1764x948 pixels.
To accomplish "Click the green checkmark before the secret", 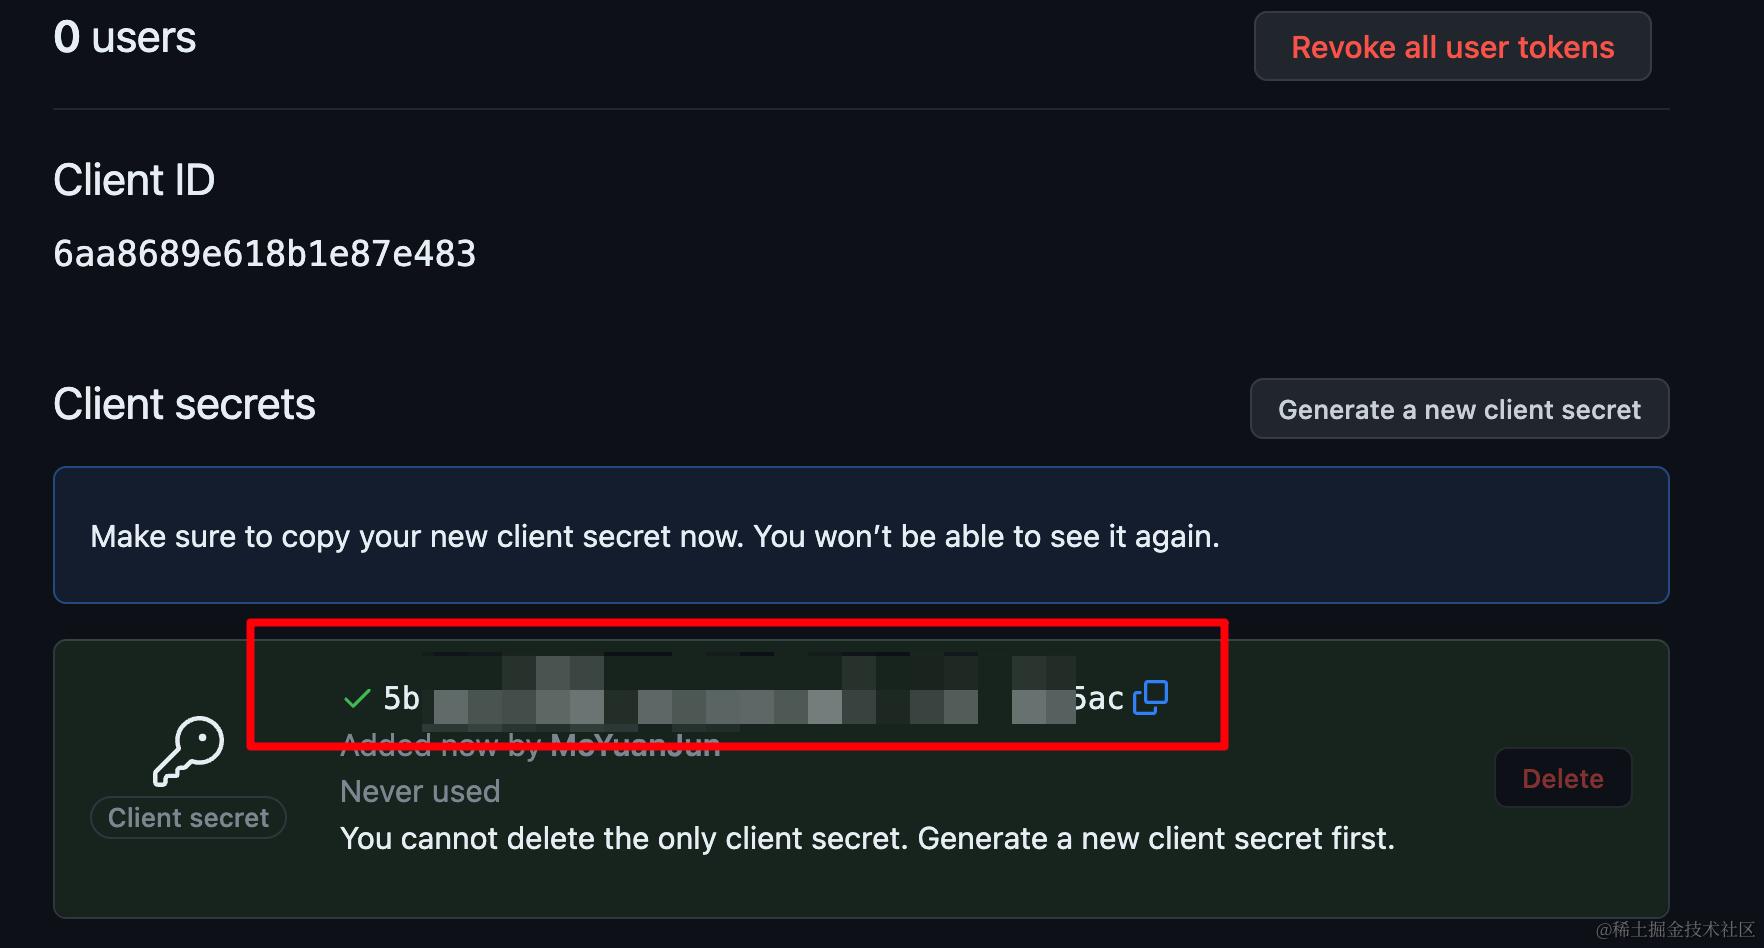I will click(357, 698).
